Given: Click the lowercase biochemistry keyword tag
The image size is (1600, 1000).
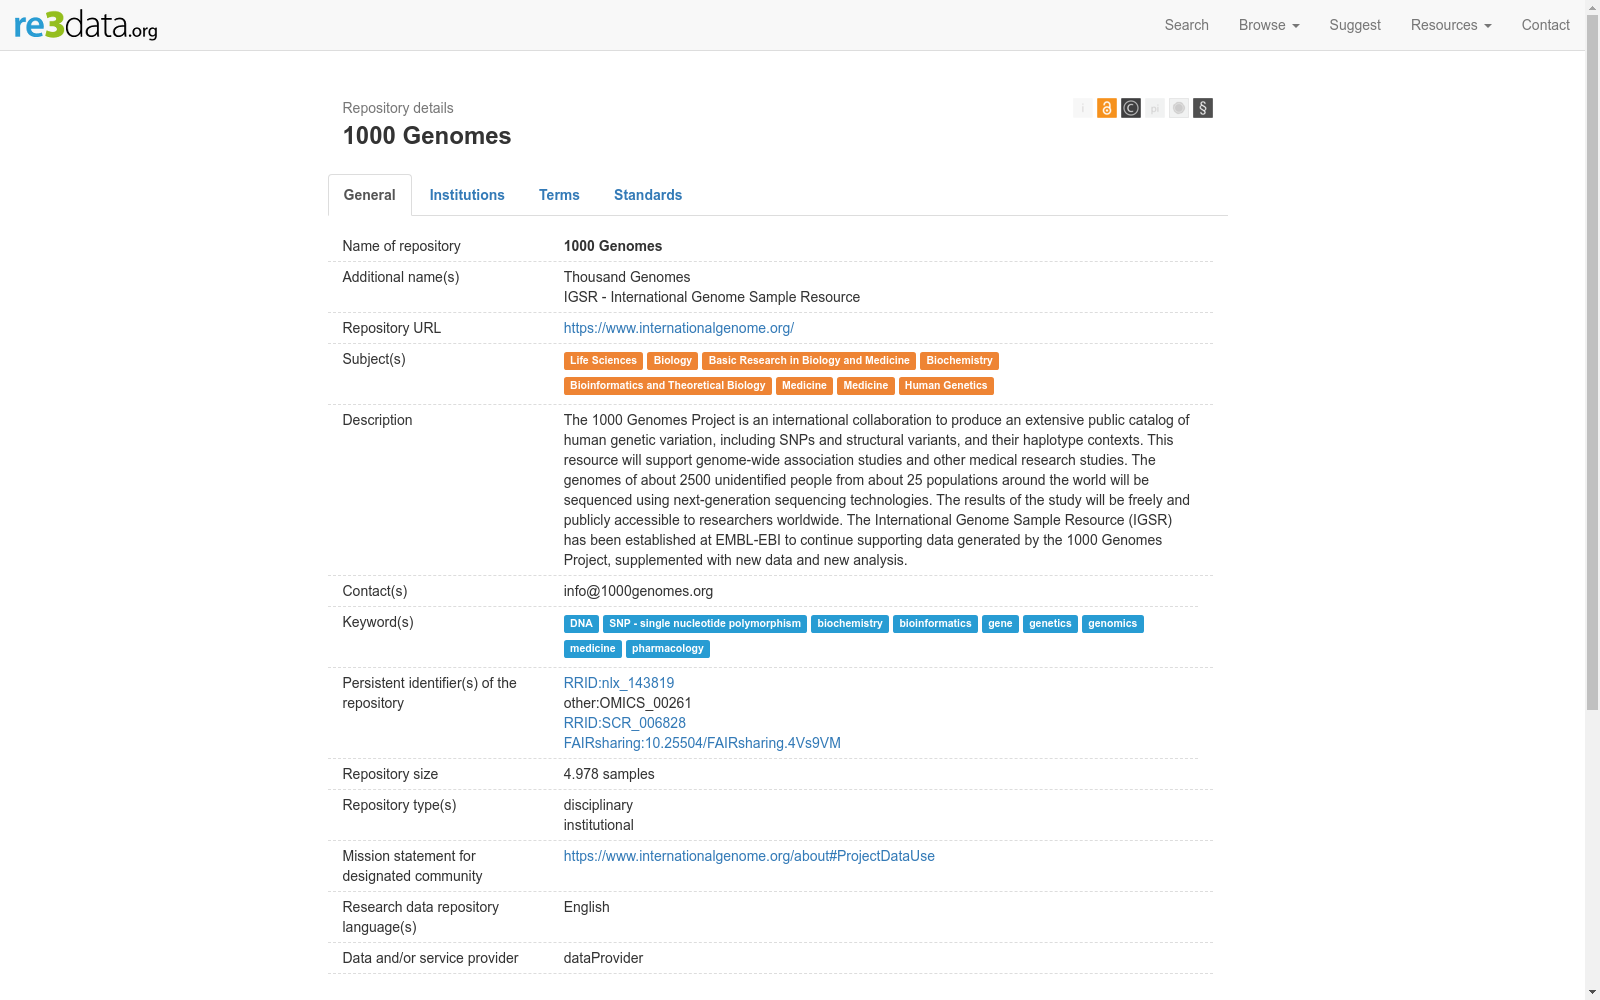Looking at the screenshot, I should (x=850, y=624).
